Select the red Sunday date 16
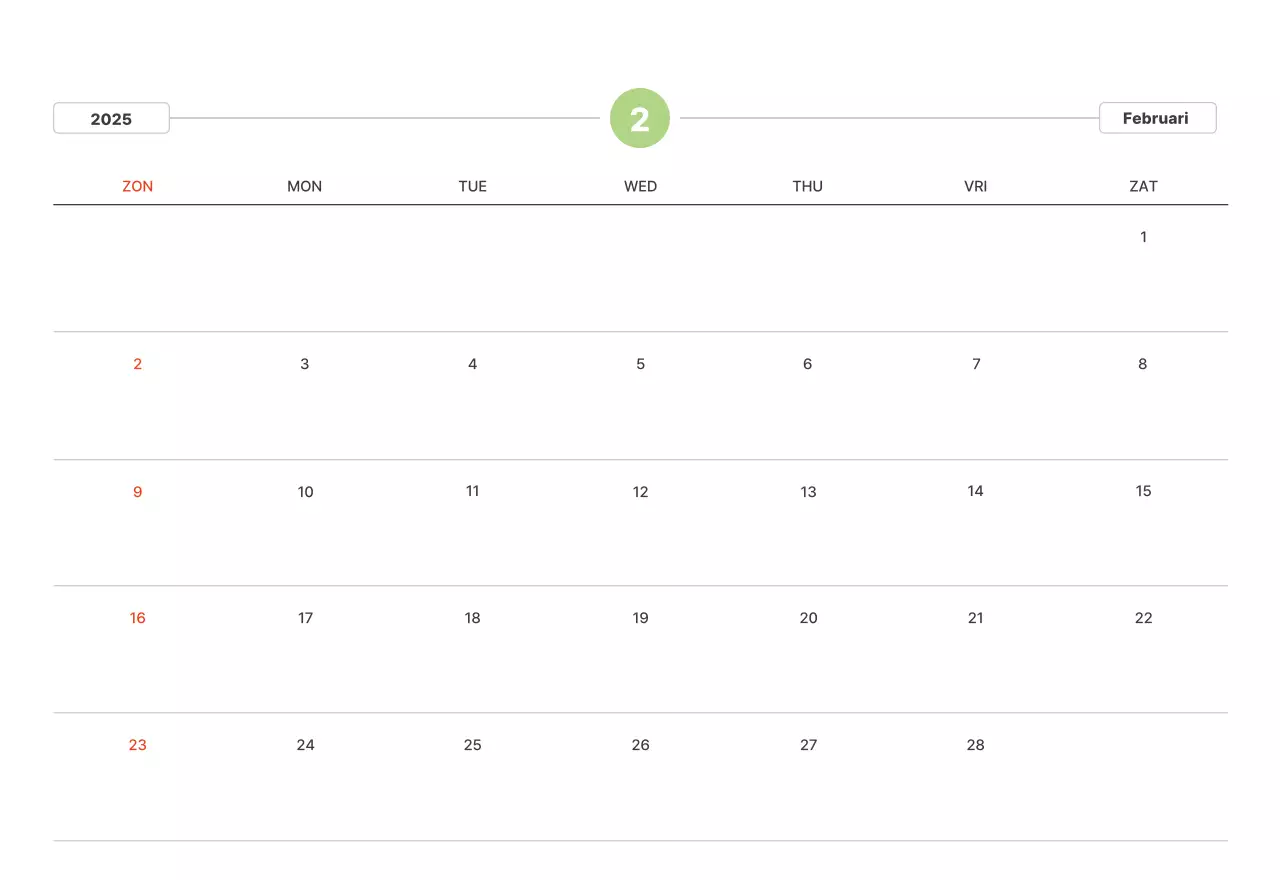The height and width of the screenshot is (880, 1280). click(x=138, y=618)
